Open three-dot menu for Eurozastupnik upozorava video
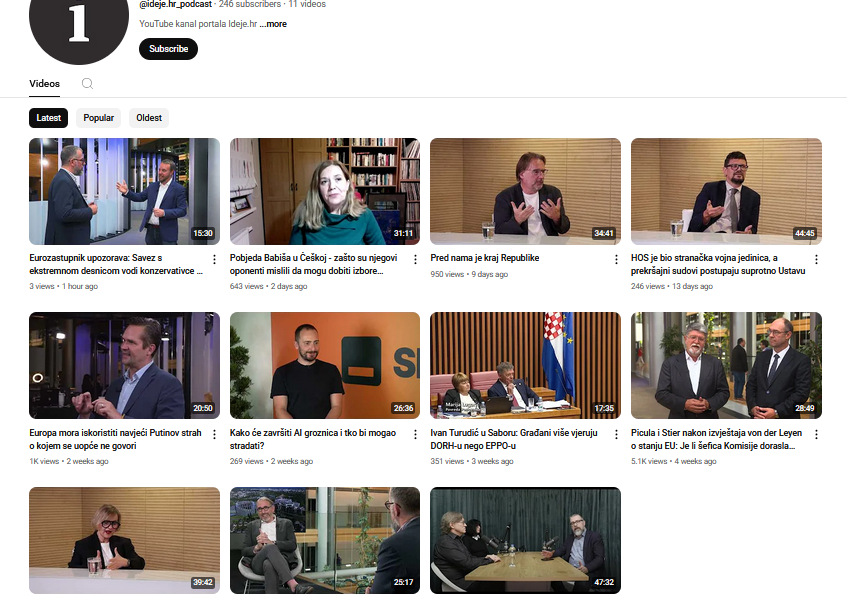847x600 pixels. 214,259
